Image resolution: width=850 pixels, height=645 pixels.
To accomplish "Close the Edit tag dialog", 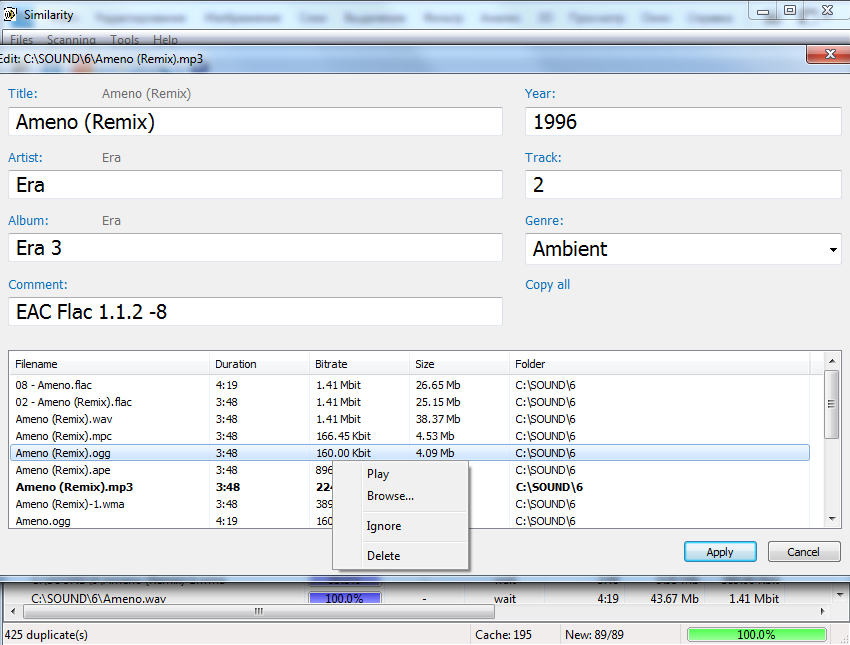I will (829, 54).
